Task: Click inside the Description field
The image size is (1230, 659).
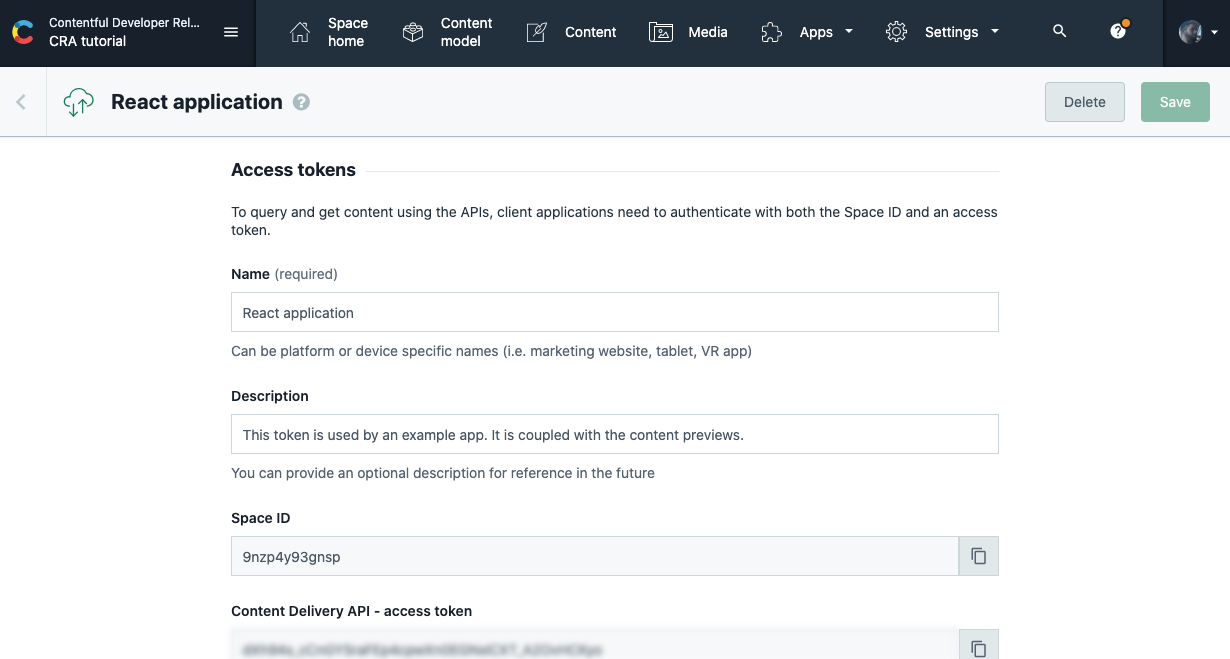Action: [614, 434]
